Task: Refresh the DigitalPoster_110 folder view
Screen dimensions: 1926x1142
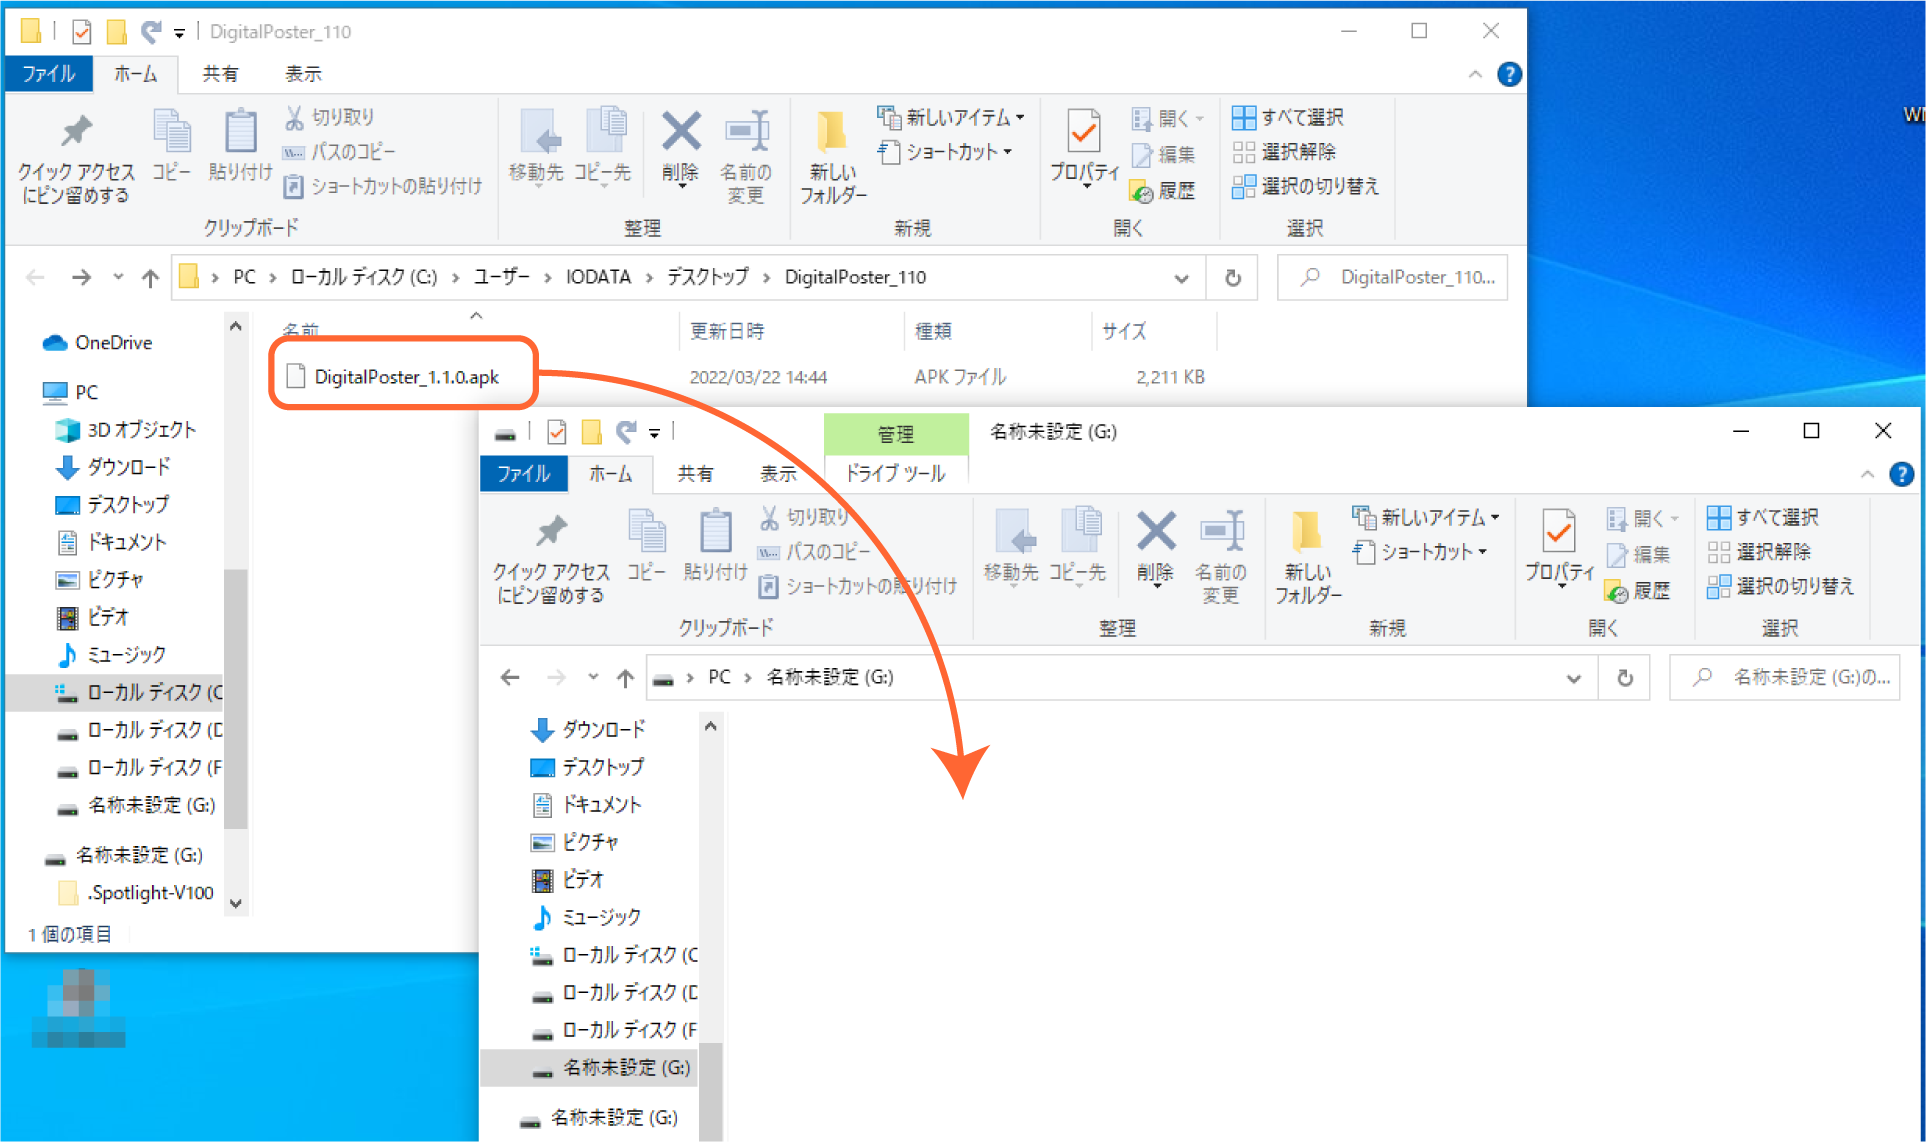Action: pyautogui.click(x=1232, y=278)
